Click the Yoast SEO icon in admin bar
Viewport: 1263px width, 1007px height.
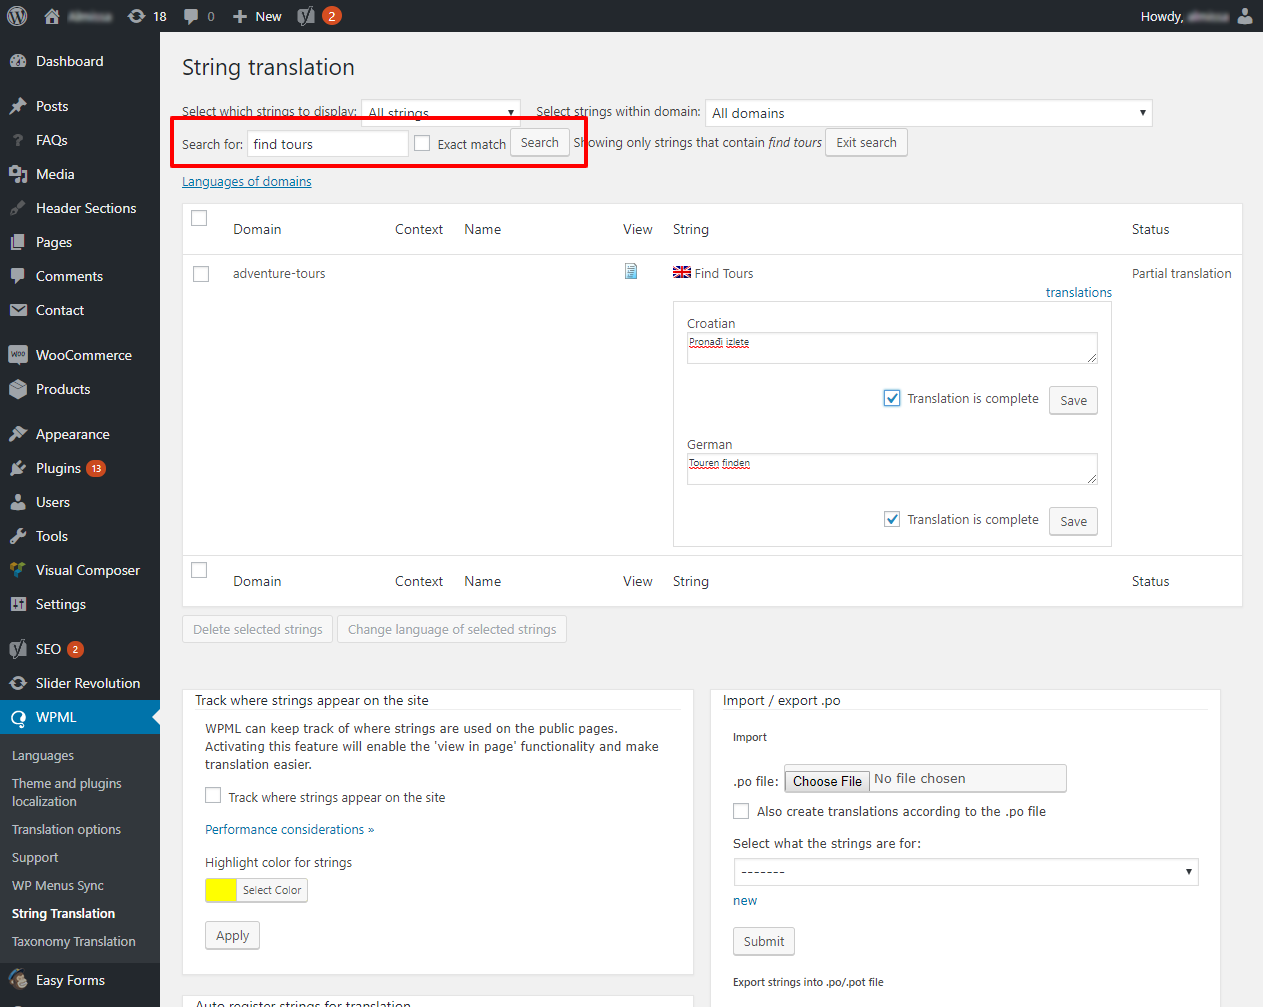[x=307, y=16]
